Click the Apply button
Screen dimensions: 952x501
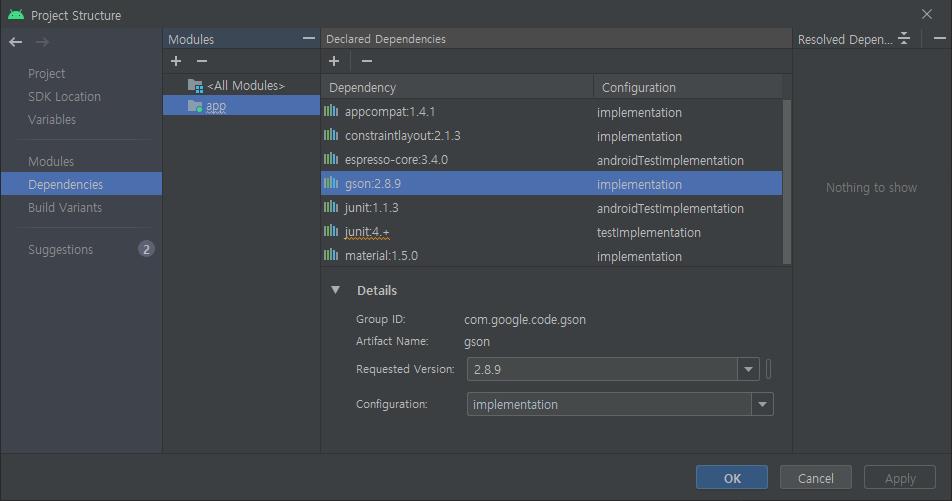[x=900, y=478]
